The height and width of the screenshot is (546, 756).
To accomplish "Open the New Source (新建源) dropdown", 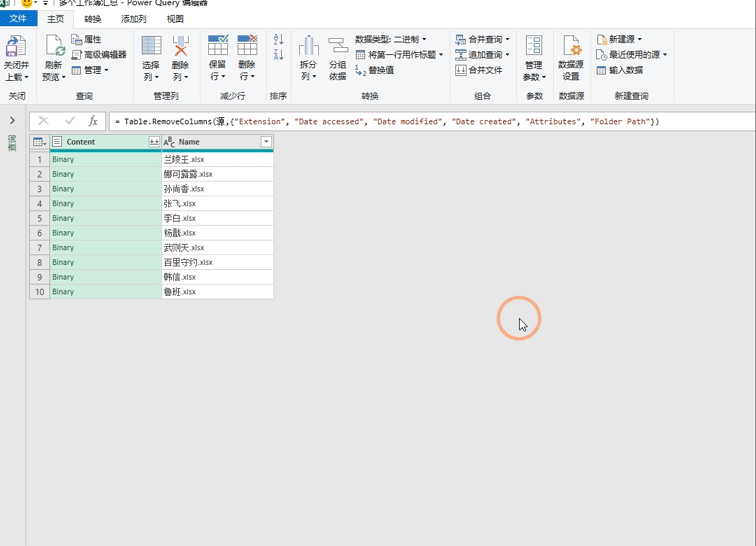I will click(x=619, y=39).
